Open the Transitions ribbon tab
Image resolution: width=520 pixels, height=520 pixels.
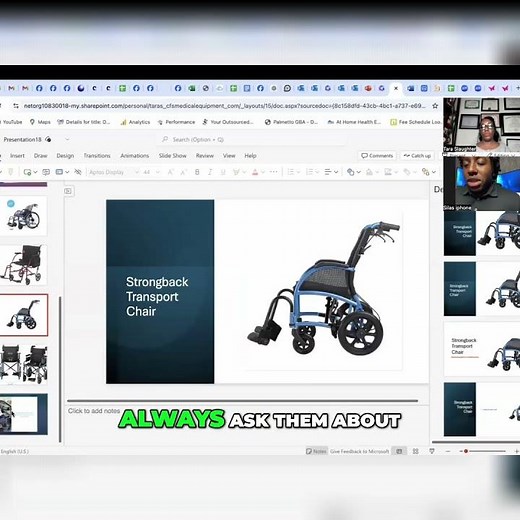click(x=97, y=156)
